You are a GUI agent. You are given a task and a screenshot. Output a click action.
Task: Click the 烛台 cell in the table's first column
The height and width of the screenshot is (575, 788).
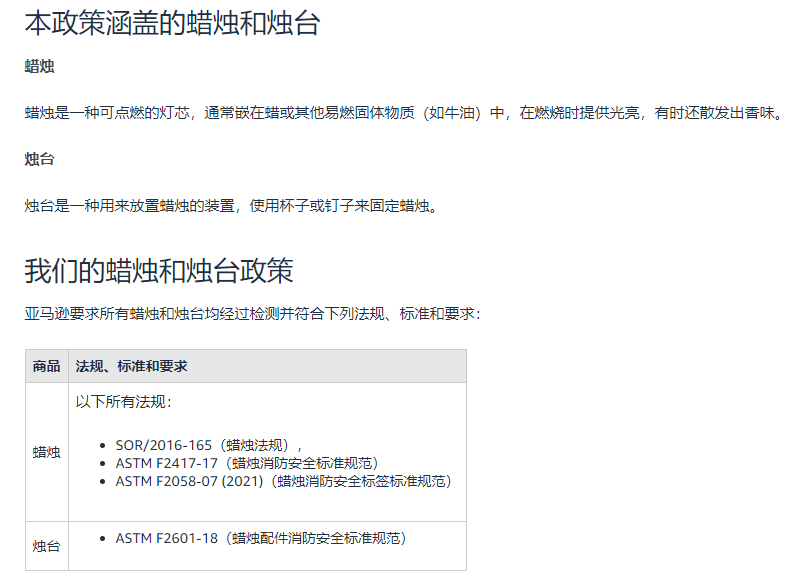click(x=47, y=546)
